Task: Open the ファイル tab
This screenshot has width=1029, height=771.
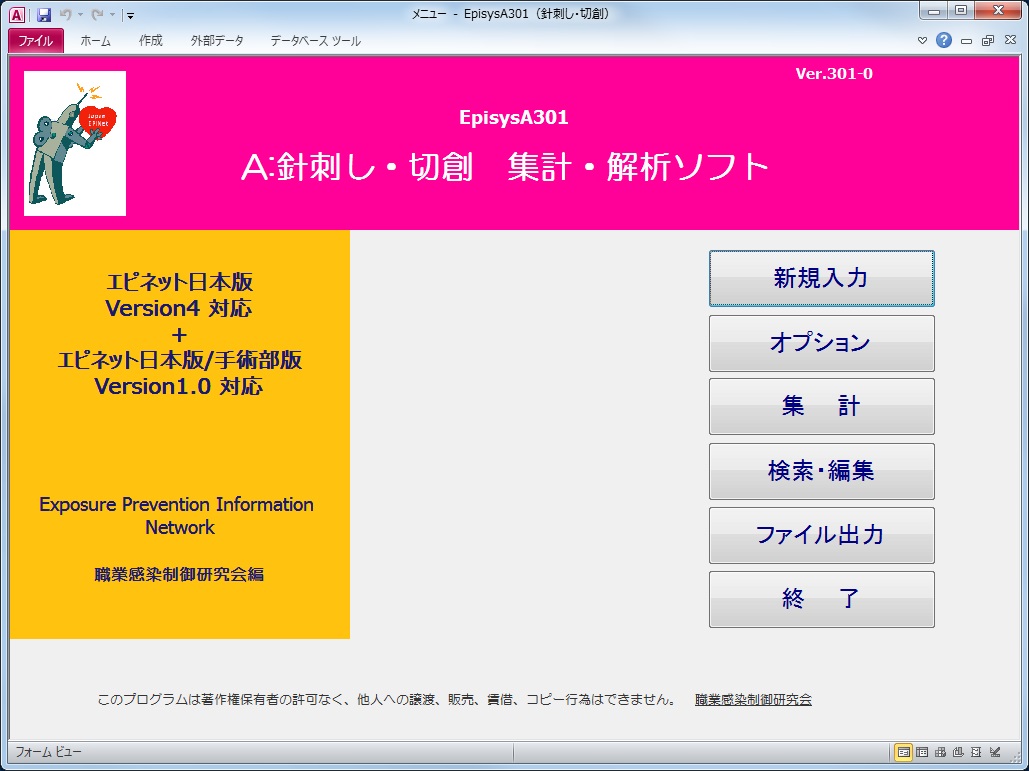Action: pyautogui.click(x=36, y=41)
